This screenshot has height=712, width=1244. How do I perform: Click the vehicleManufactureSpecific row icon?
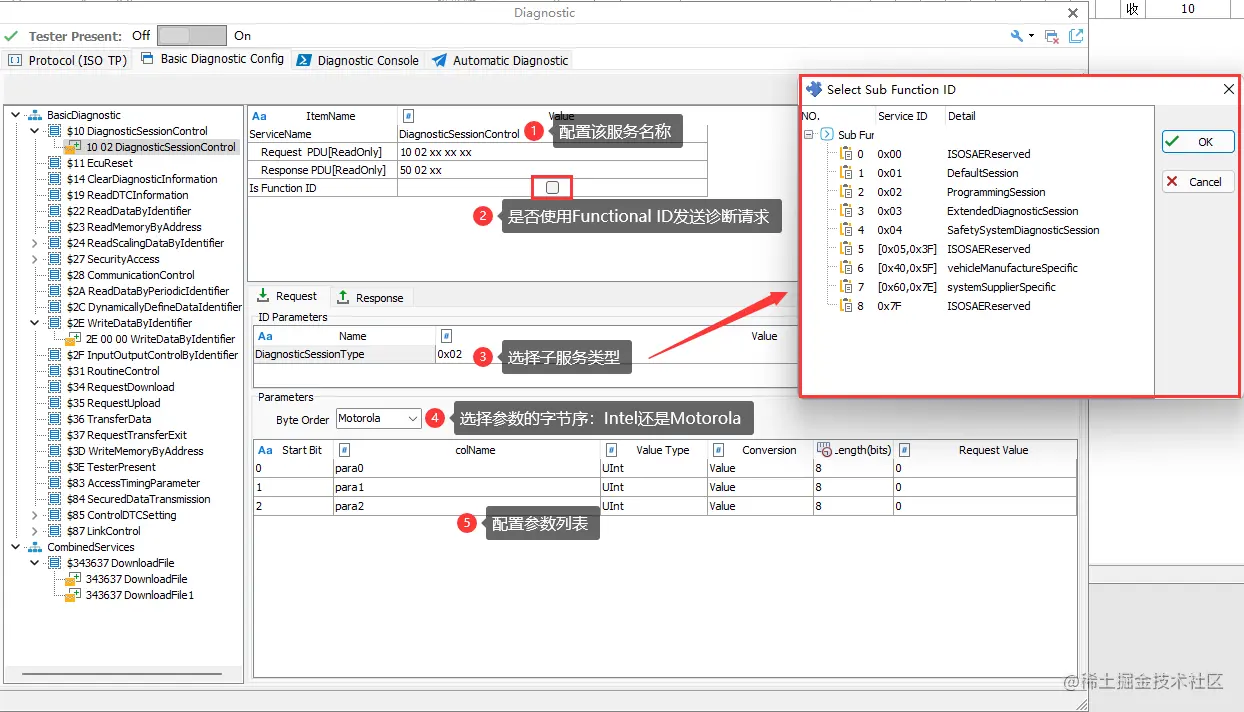pos(846,268)
